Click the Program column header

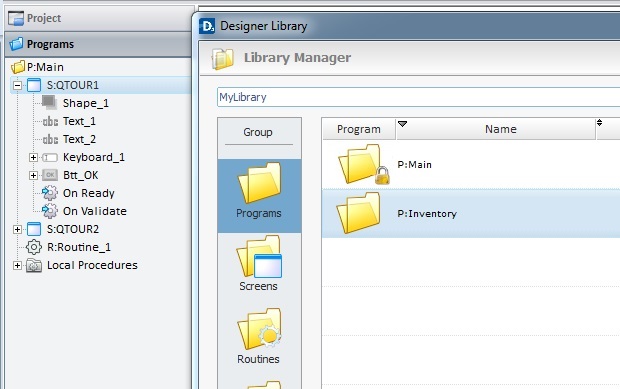[x=359, y=129]
